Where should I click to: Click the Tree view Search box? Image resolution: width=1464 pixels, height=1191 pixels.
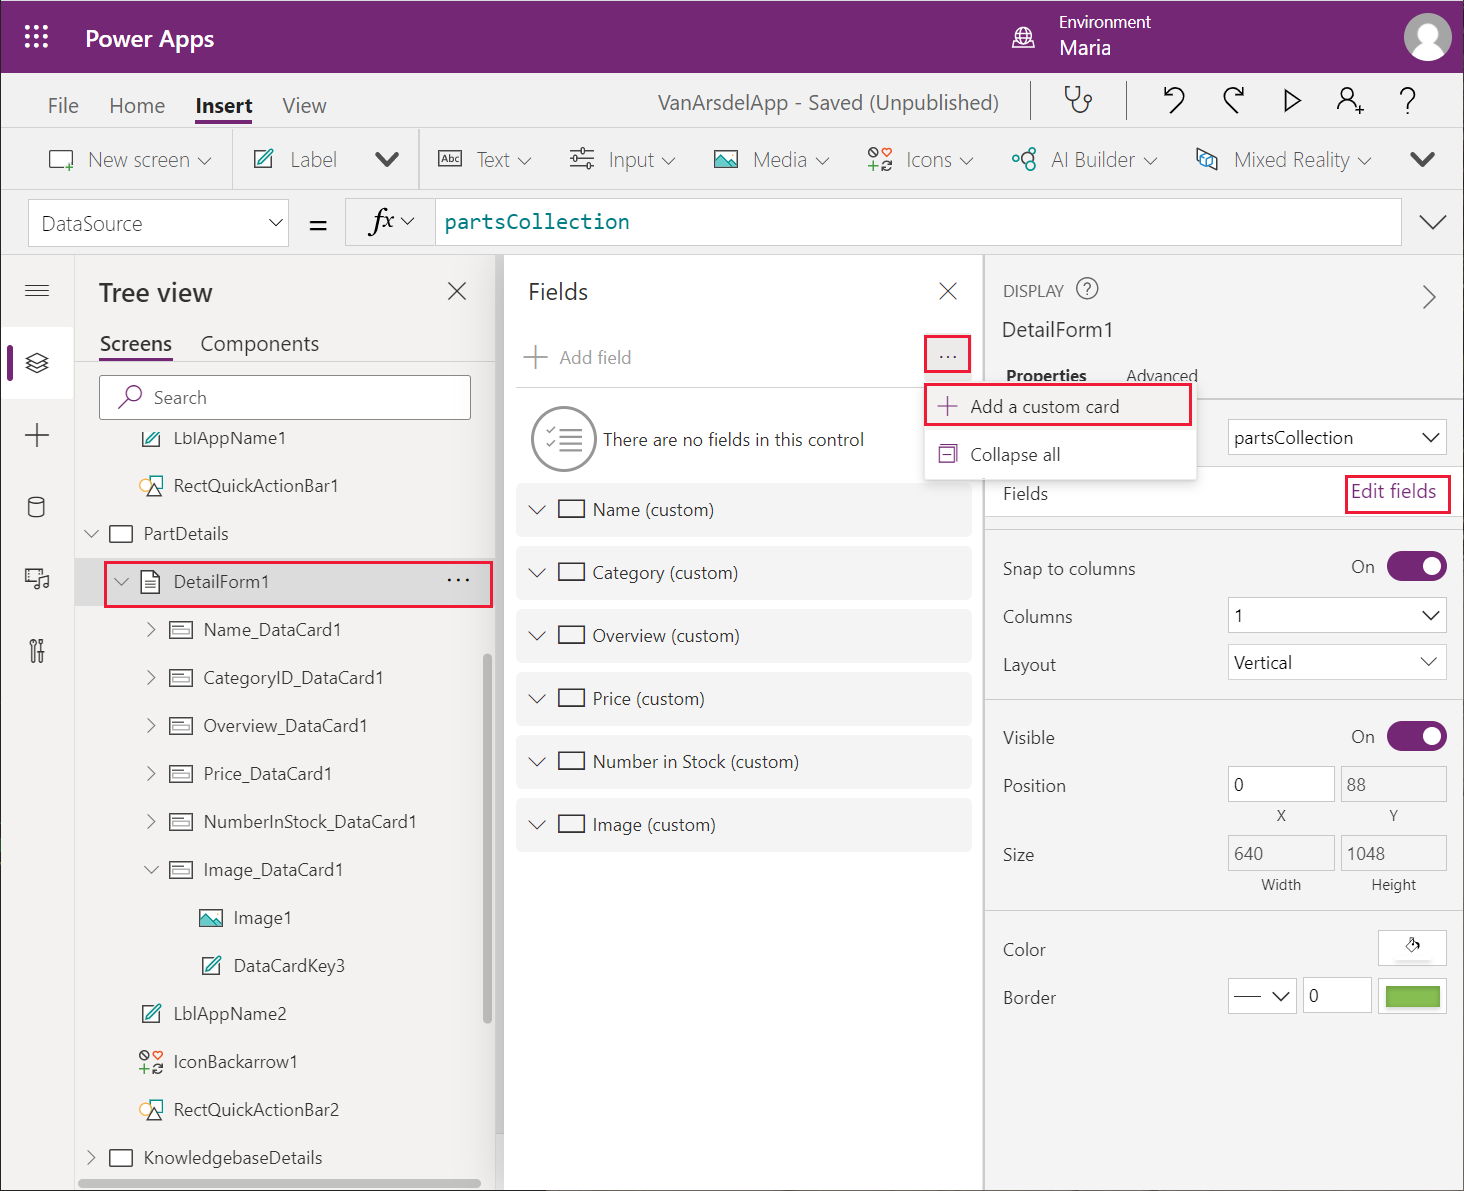285,397
